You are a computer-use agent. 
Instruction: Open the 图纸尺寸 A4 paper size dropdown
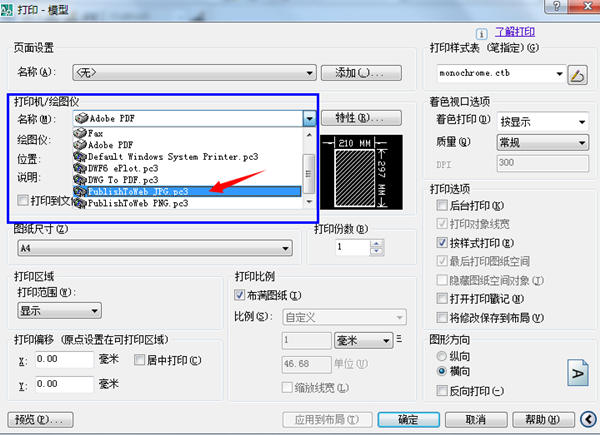pos(155,248)
